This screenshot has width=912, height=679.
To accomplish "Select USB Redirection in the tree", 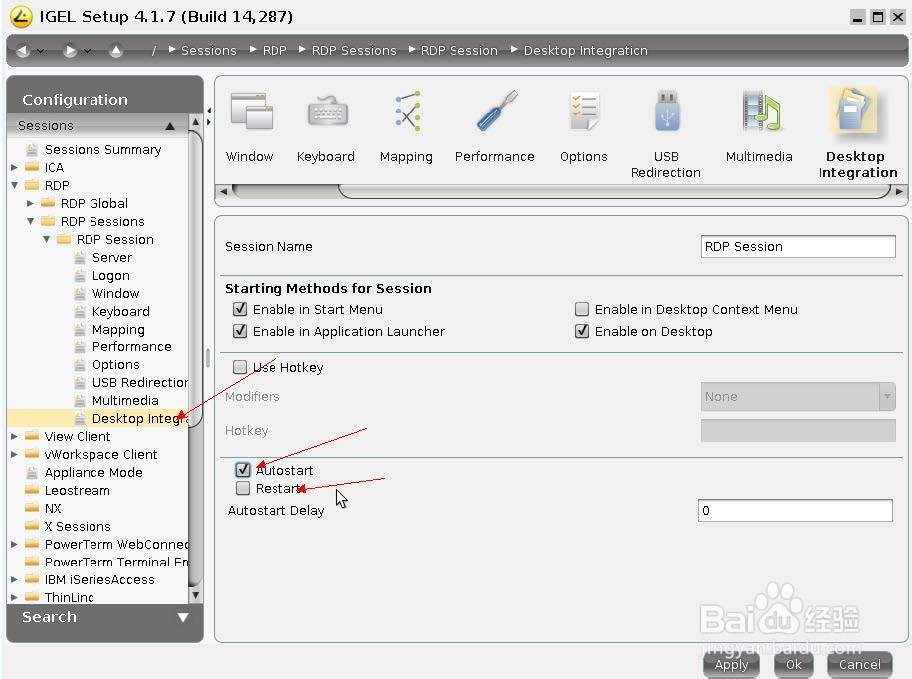I will coord(140,382).
